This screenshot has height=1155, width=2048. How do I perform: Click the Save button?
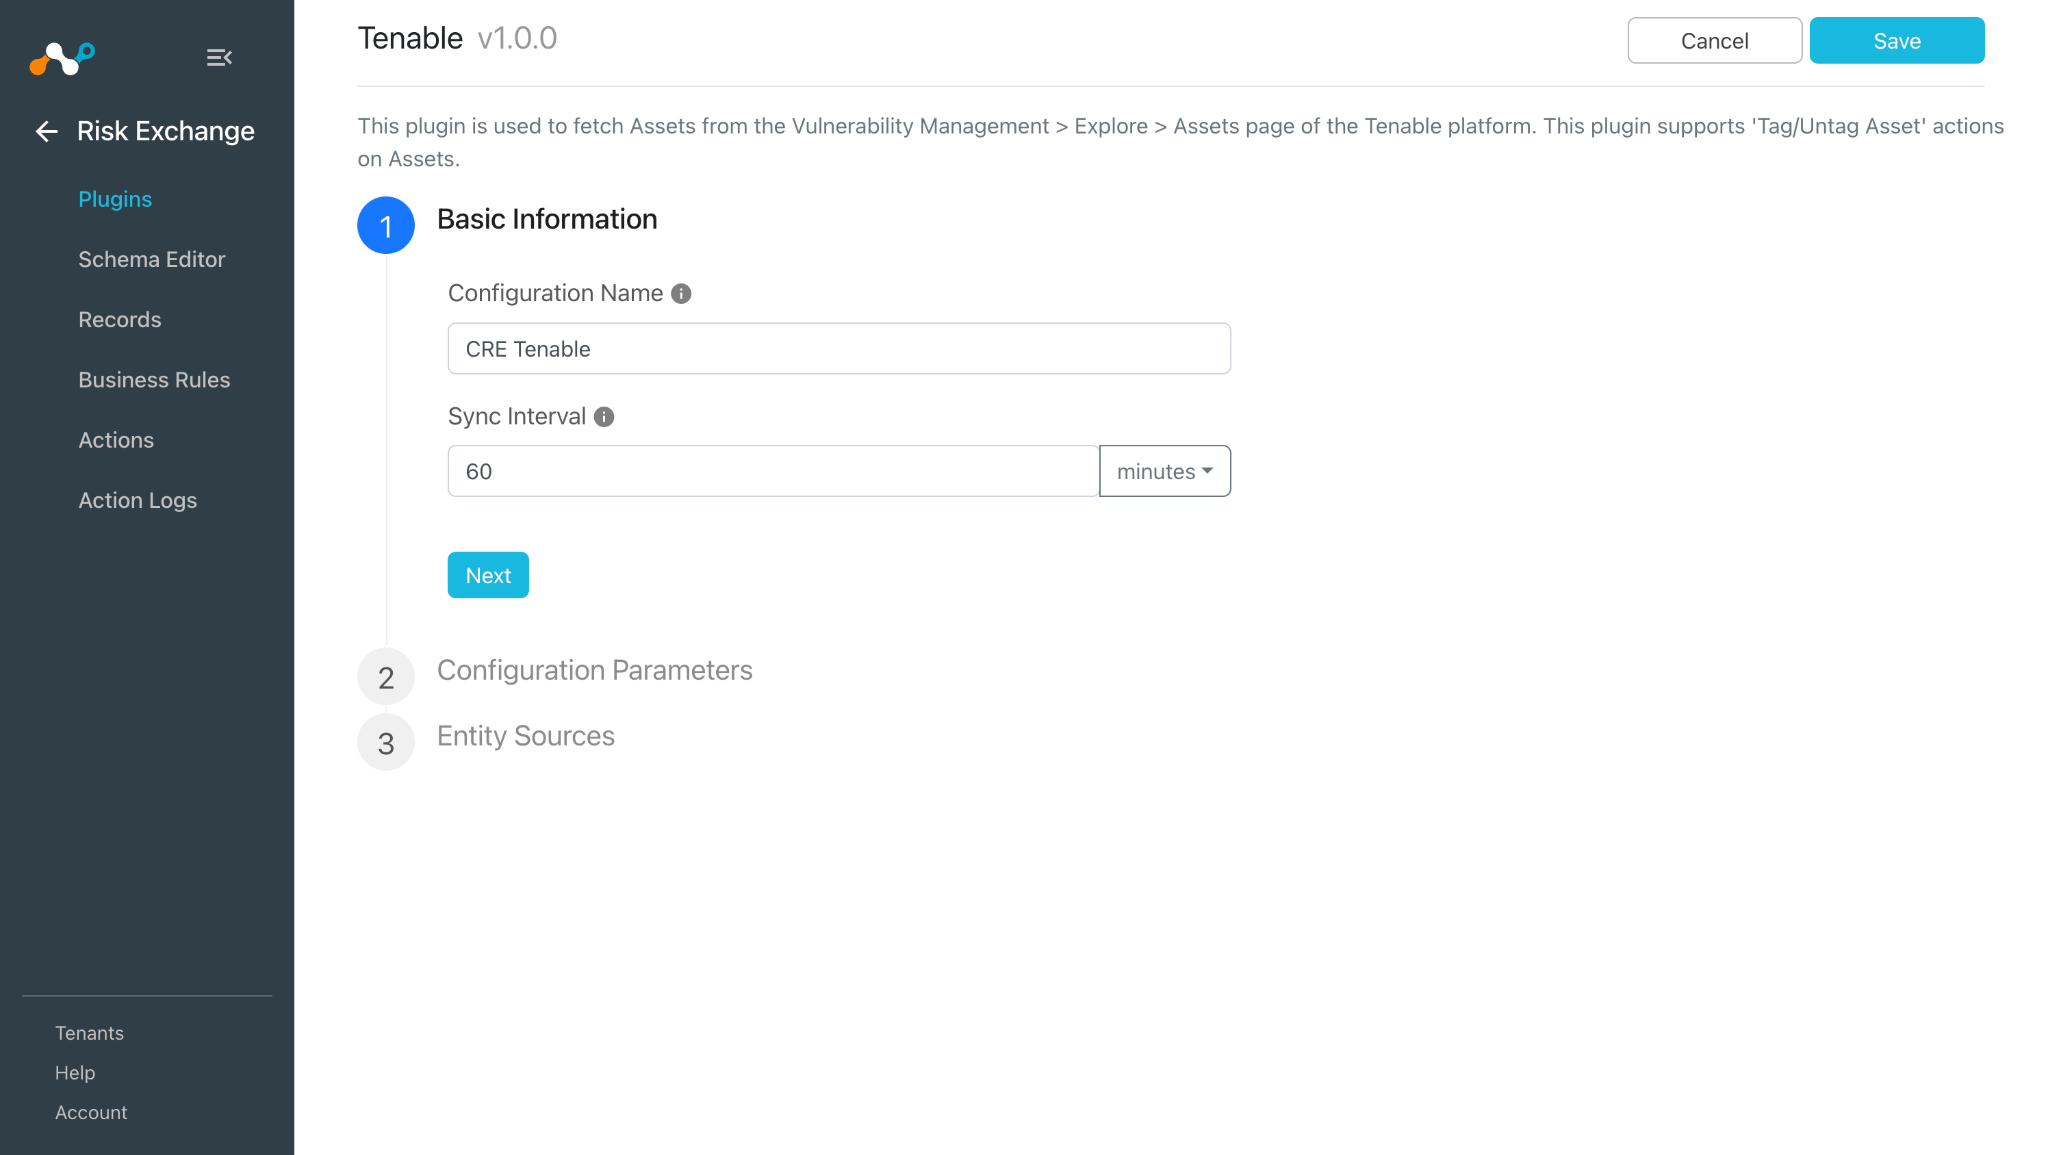click(x=1897, y=41)
